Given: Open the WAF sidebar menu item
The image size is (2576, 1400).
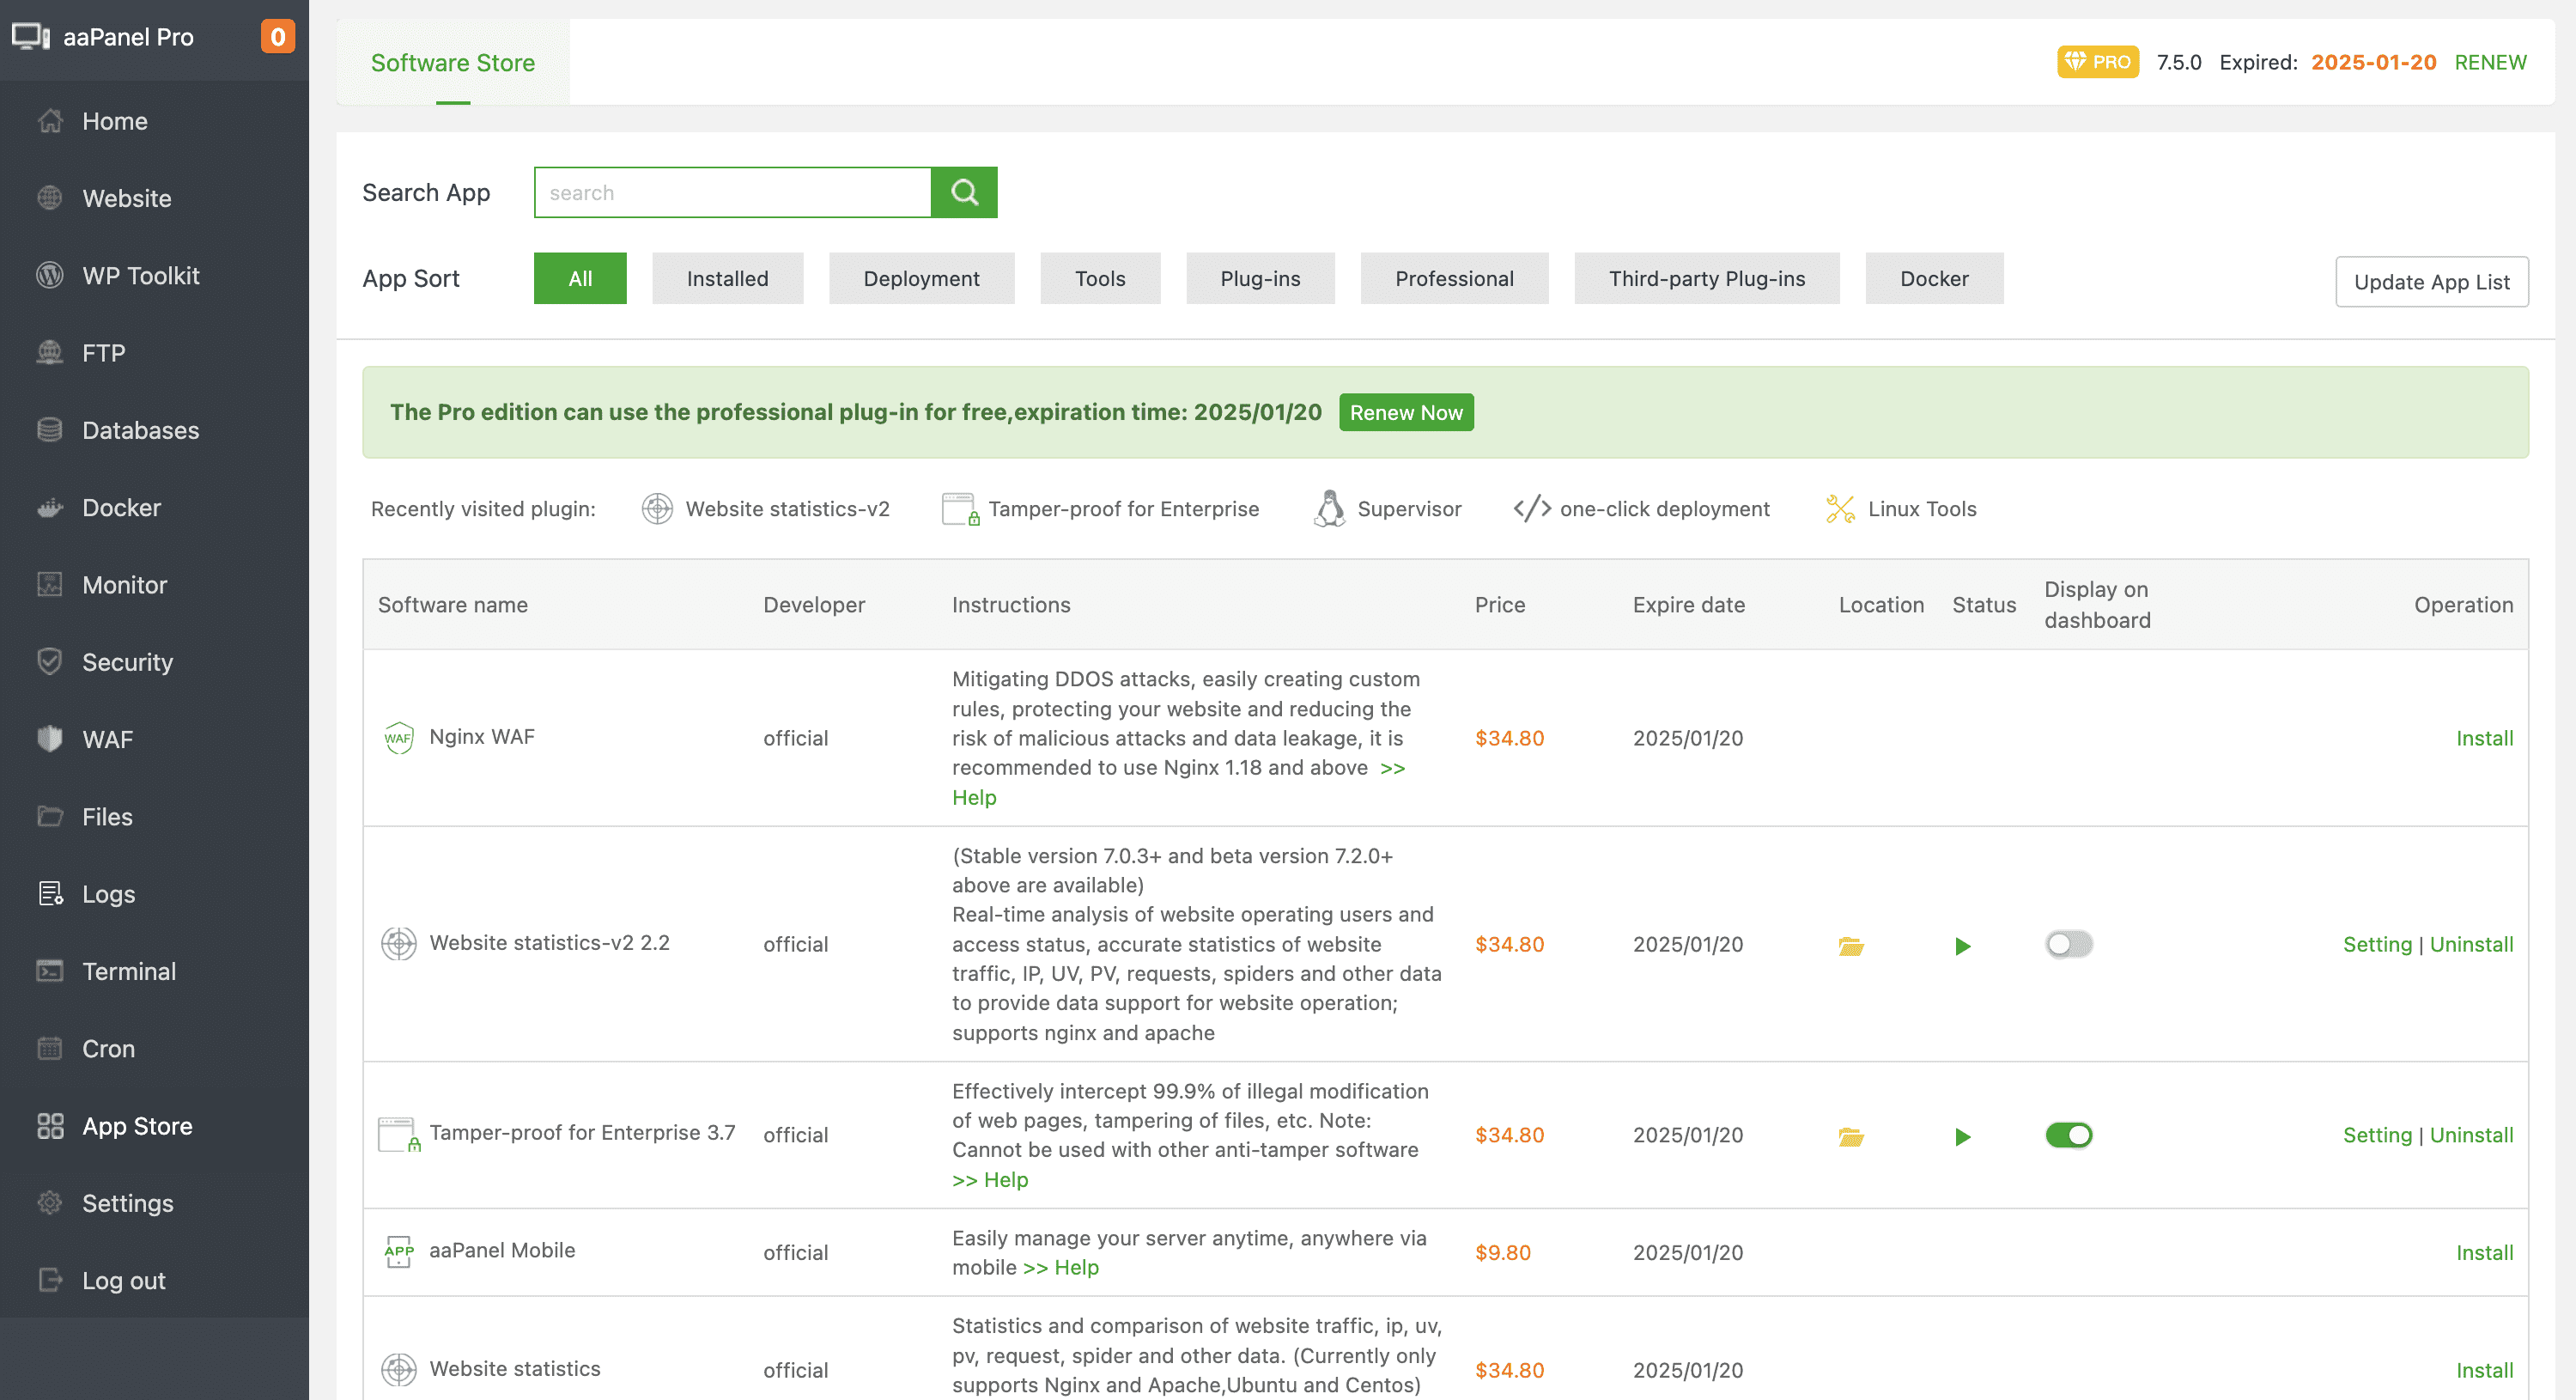Looking at the screenshot, I should coord(107,740).
